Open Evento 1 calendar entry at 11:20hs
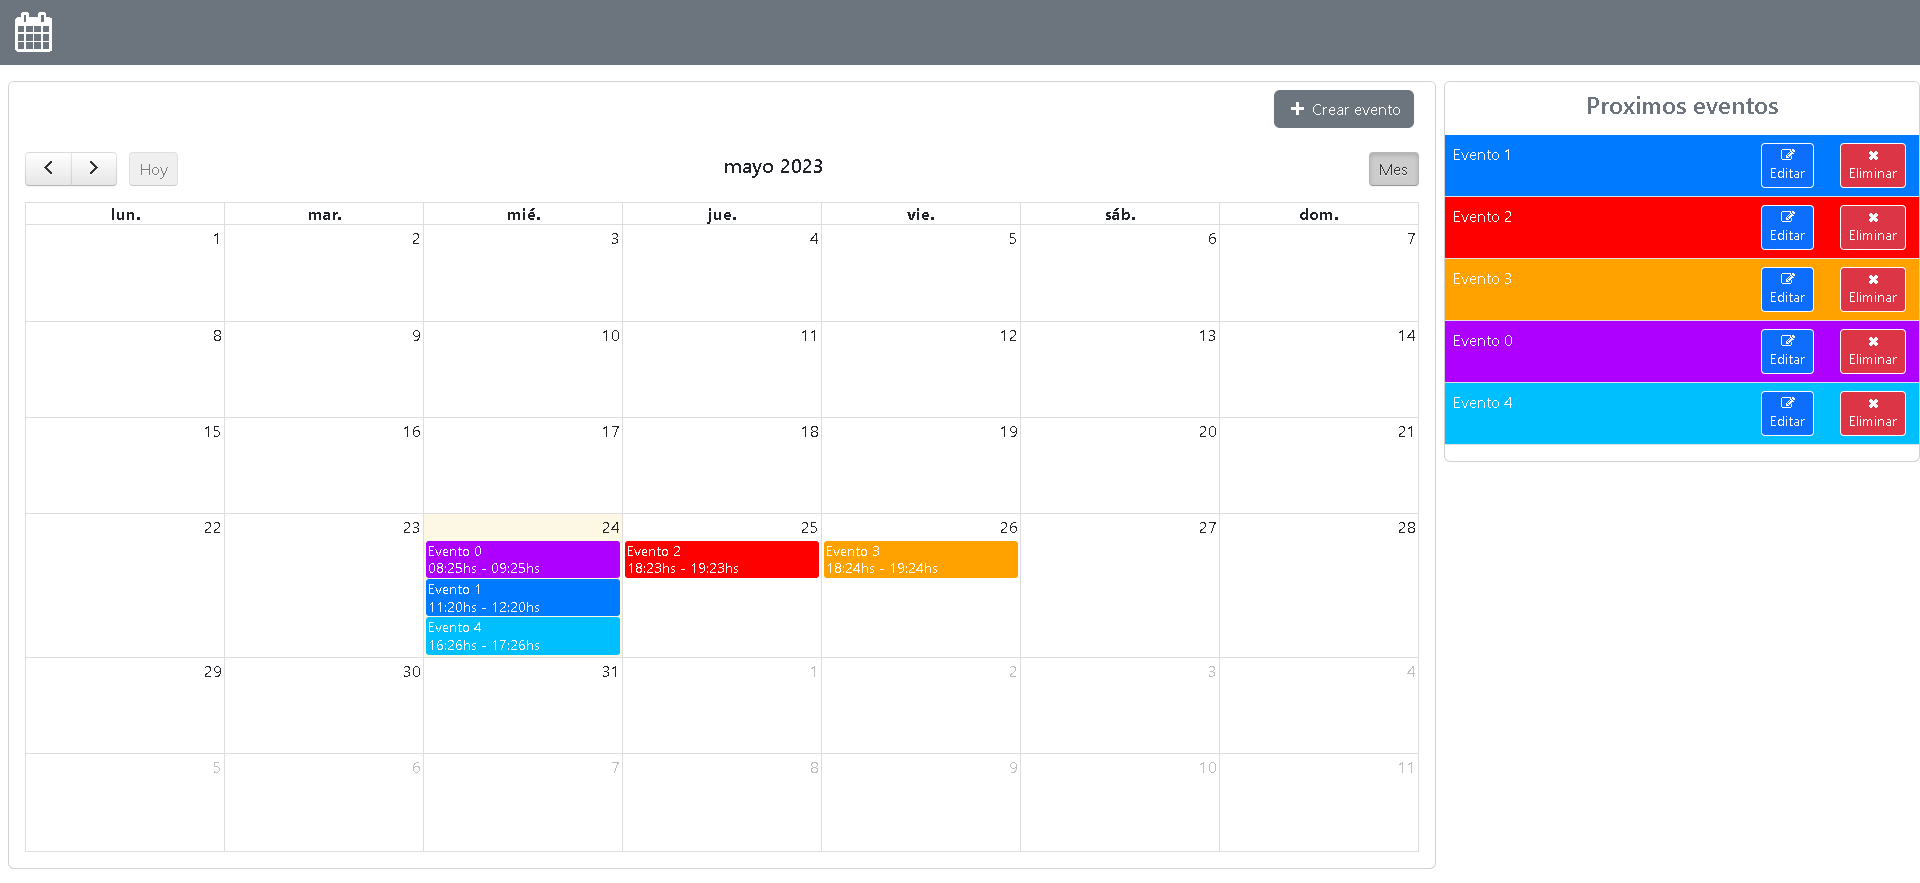 522,598
